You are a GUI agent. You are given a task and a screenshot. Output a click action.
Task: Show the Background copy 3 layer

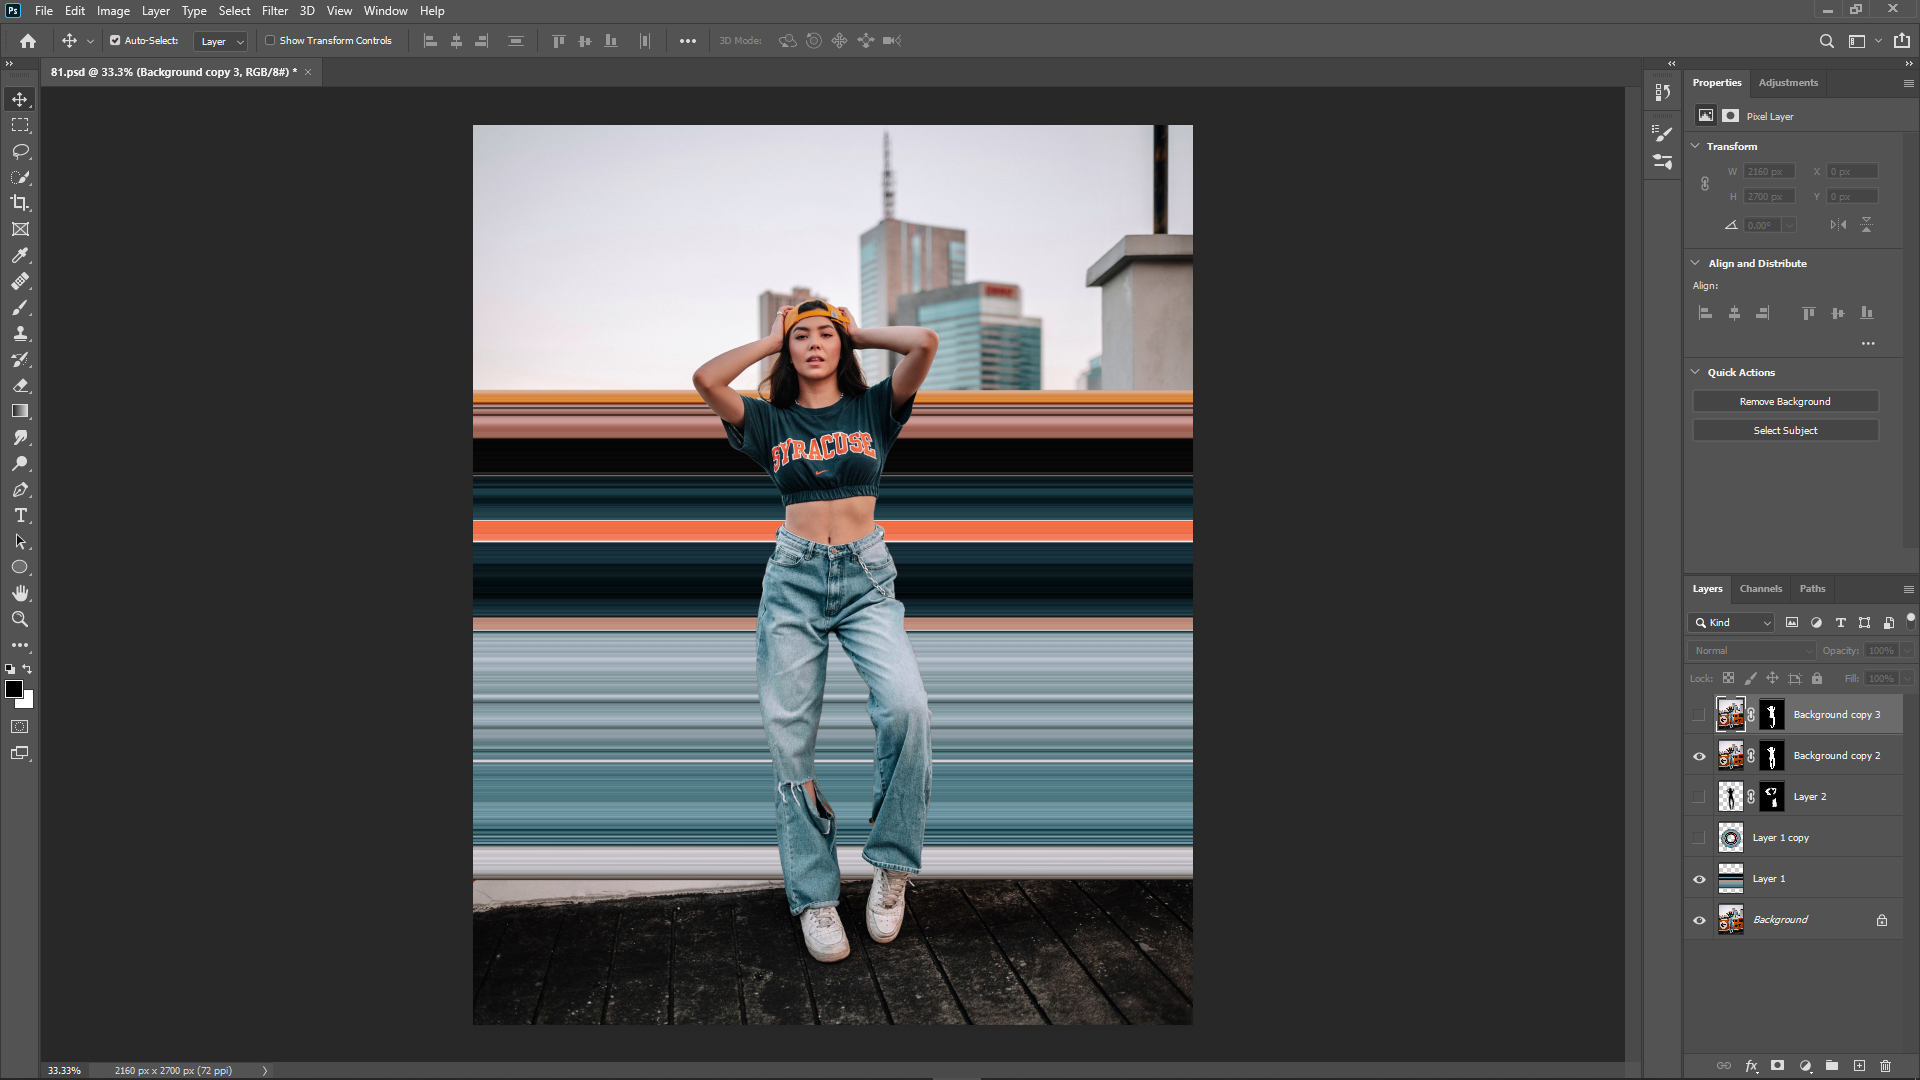click(x=1699, y=715)
